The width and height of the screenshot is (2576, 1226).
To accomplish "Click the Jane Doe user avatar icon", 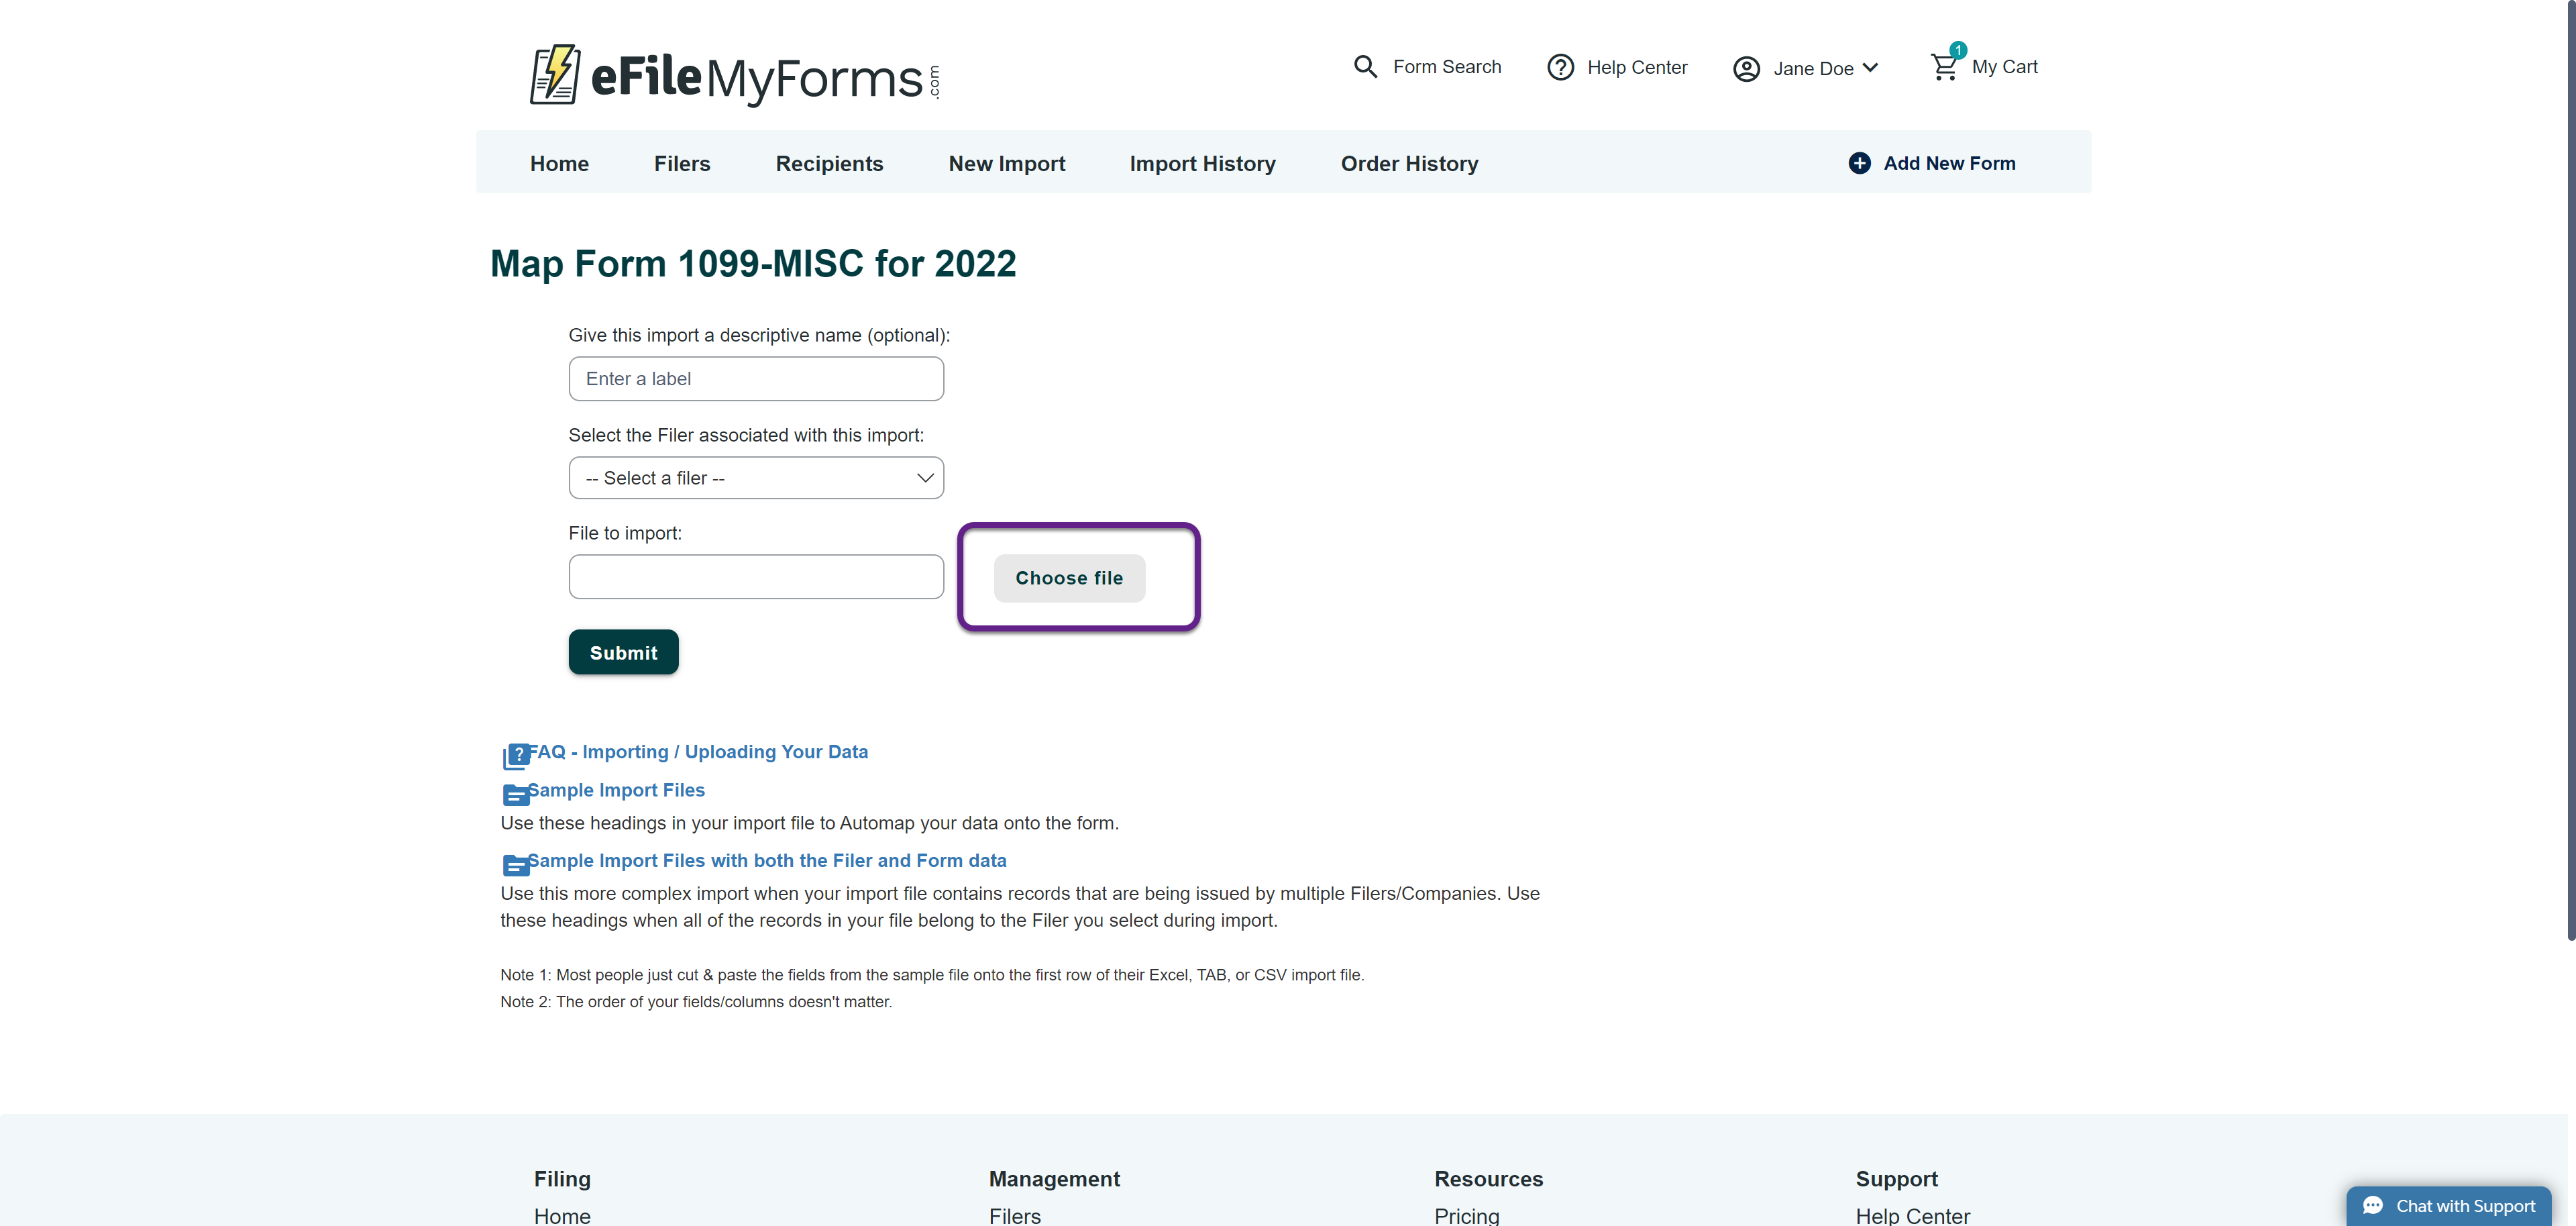I will click(1745, 69).
